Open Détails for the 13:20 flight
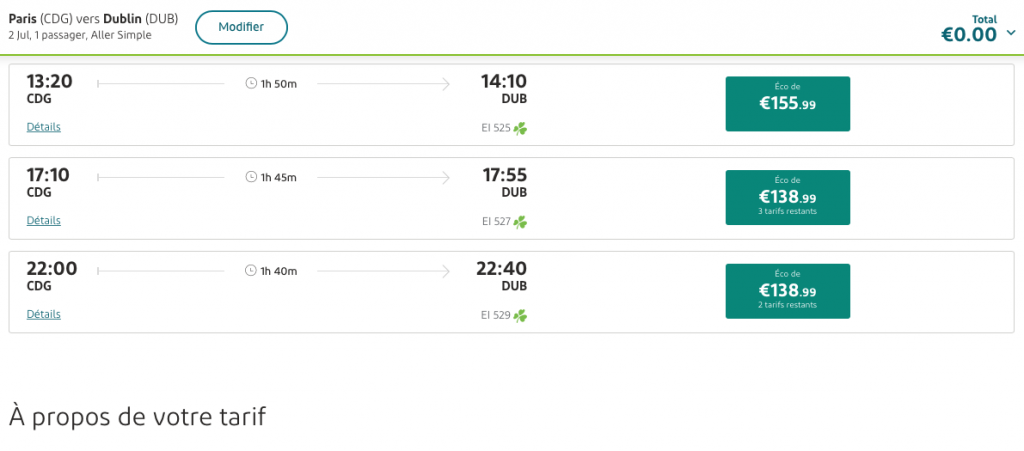The width and height of the screenshot is (1024, 451). tap(44, 127)
